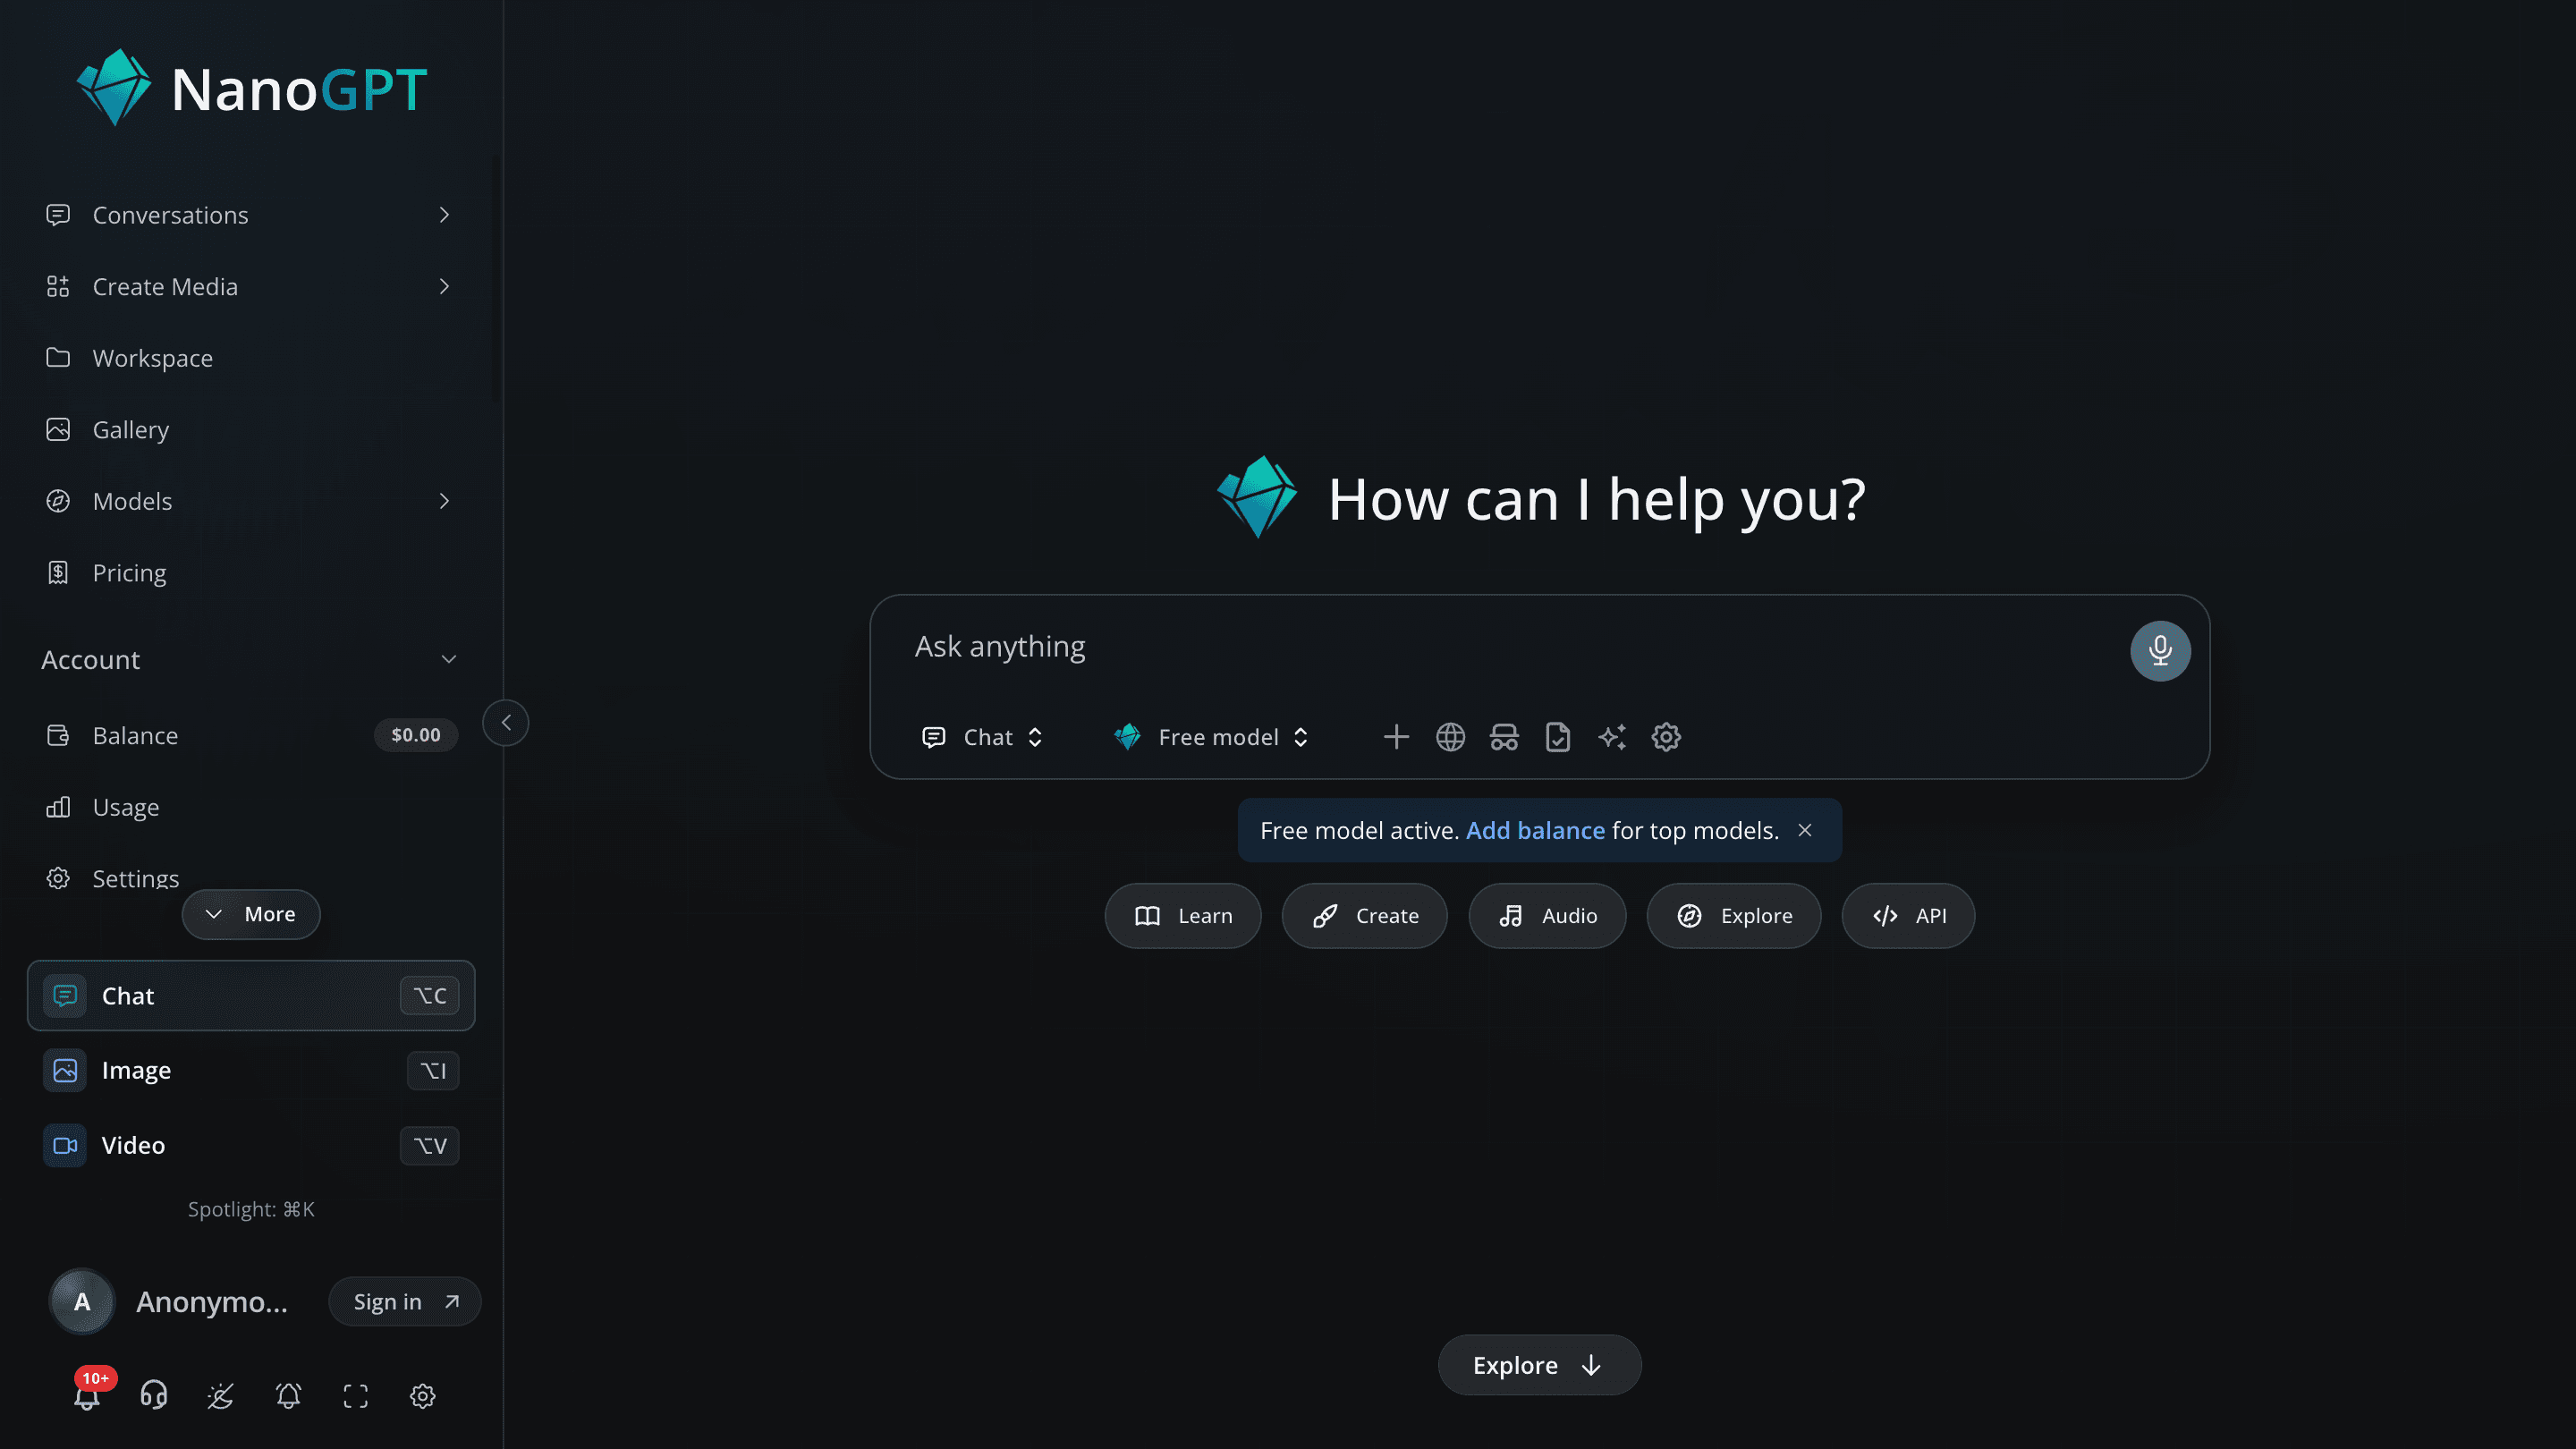
Task: Go to Gallery page
Action: pyautogui.click(x=250, y=429)
